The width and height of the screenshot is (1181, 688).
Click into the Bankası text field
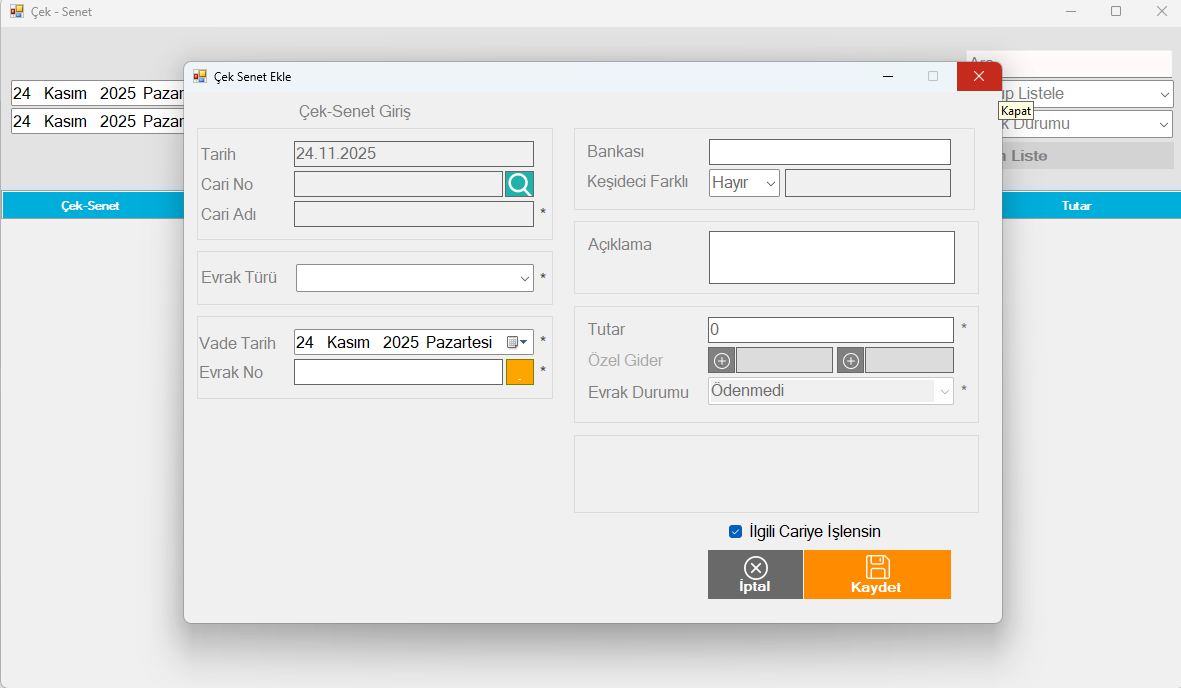pos(829,152)
